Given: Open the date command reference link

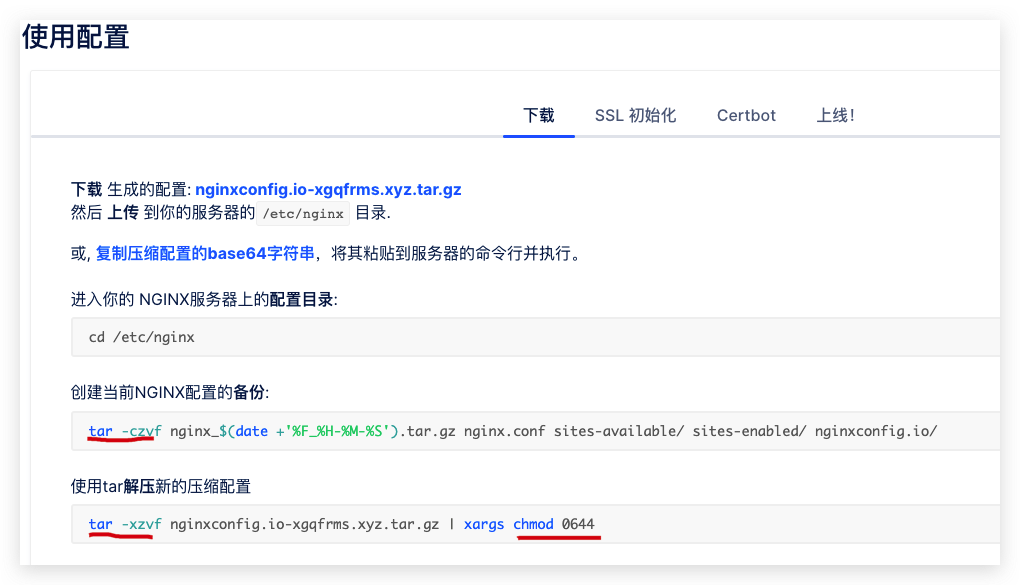Looking at the screenshot, I should [251, 432].
